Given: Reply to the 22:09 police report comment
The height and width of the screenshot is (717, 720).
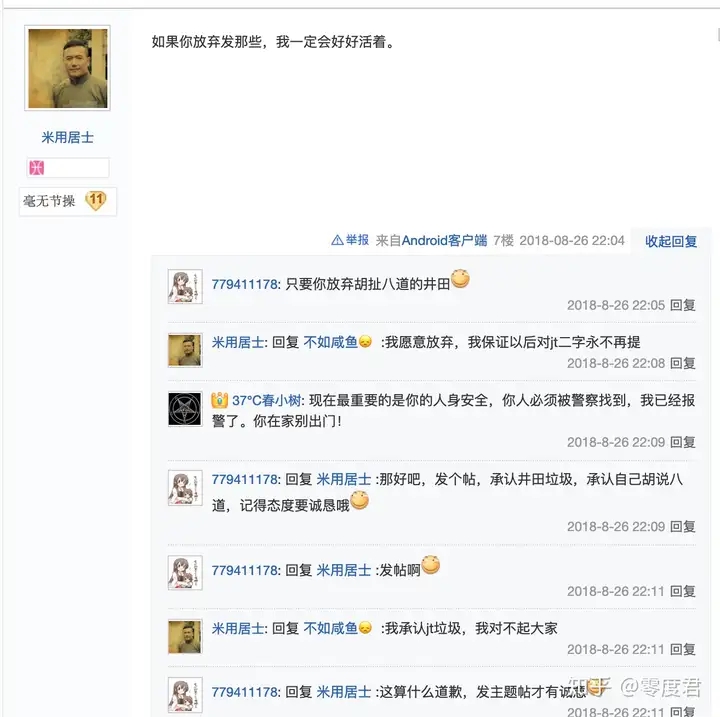Looking at the screenshot, I should [x=682, y=442].
